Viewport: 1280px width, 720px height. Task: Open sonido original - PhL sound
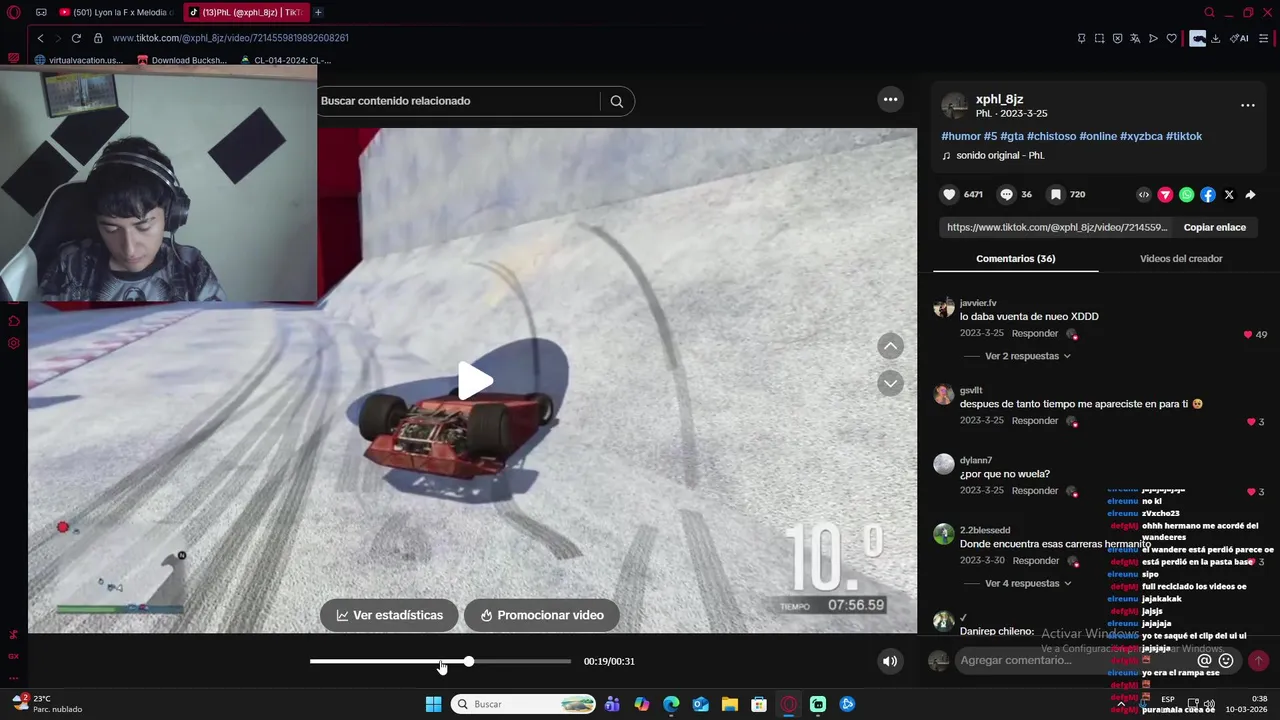coord(1000,156)
